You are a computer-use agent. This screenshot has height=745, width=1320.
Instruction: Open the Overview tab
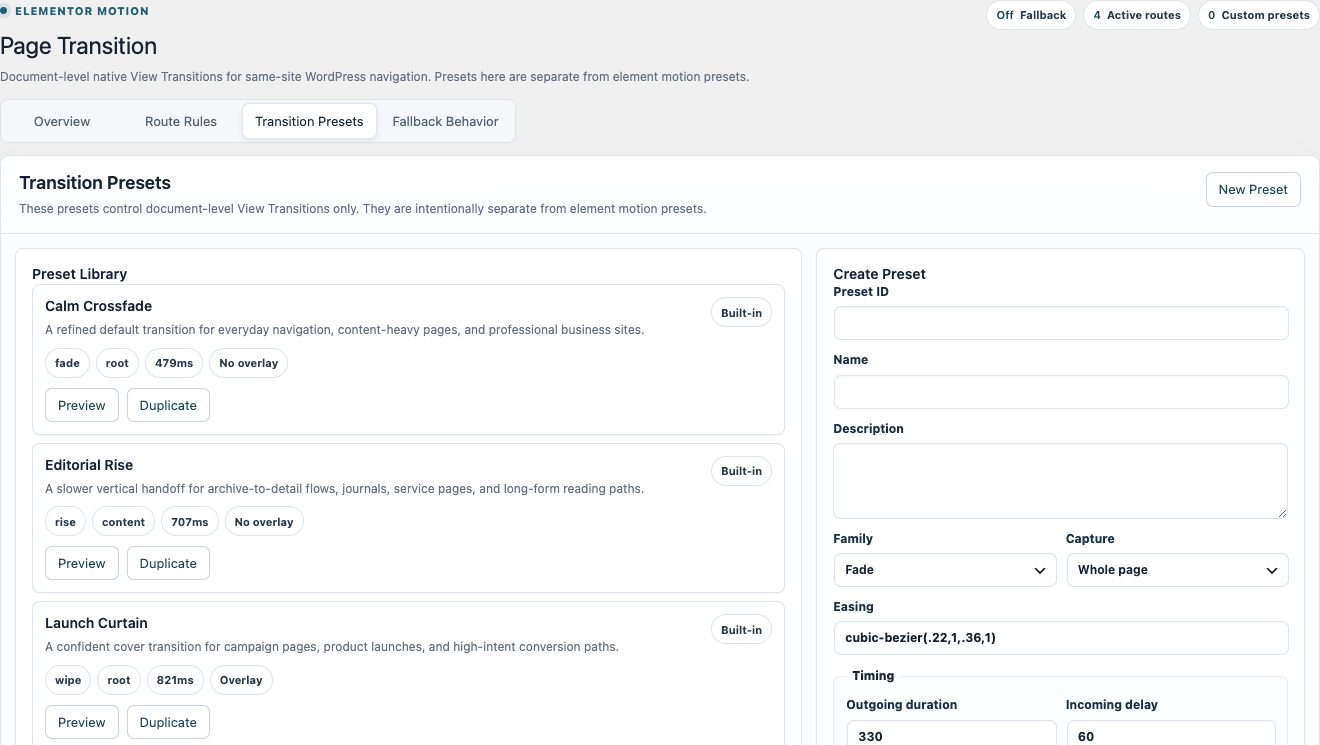pos(62,121)
